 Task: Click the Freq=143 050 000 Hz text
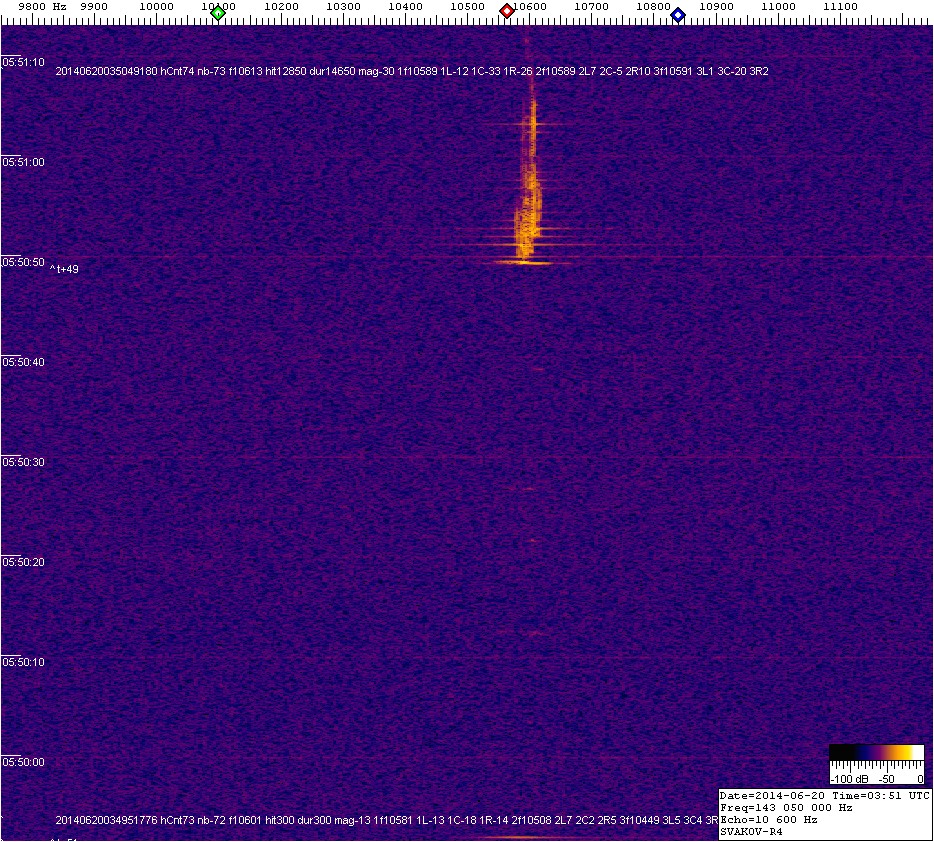tap(786, 807)
